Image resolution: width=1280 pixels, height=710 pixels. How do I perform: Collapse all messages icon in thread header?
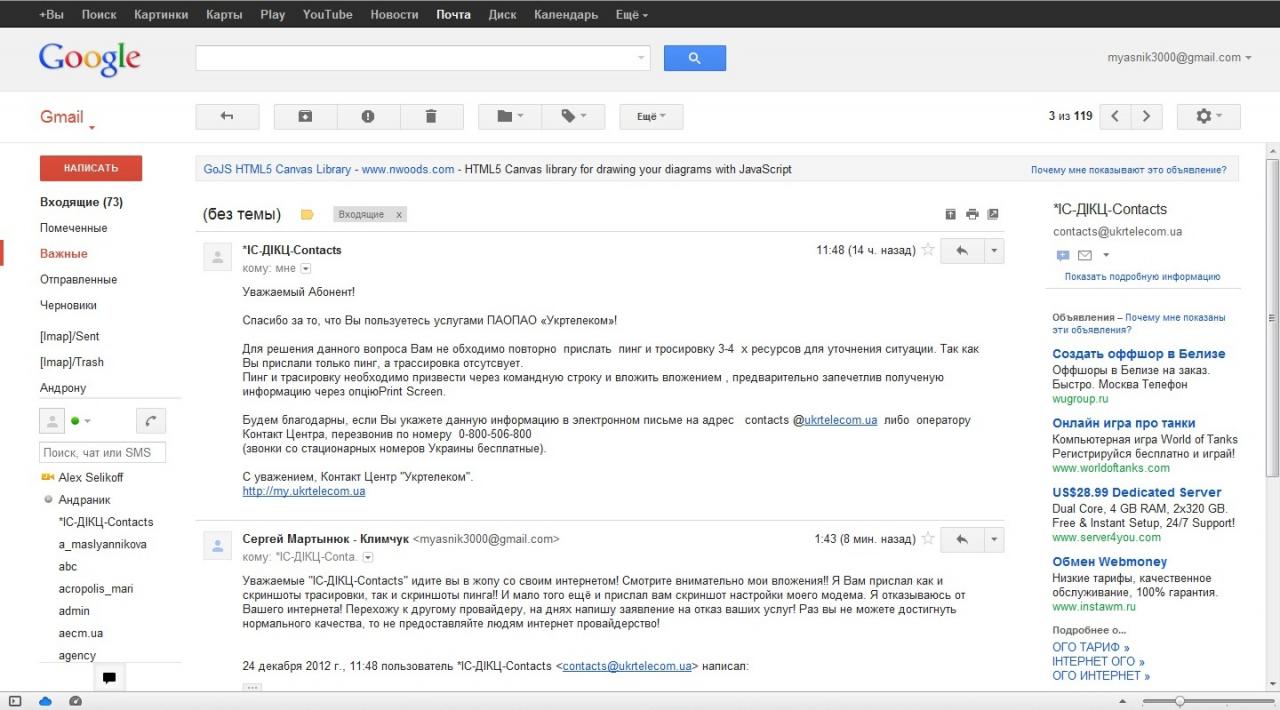pyautogui.click(x=950, y=214)
